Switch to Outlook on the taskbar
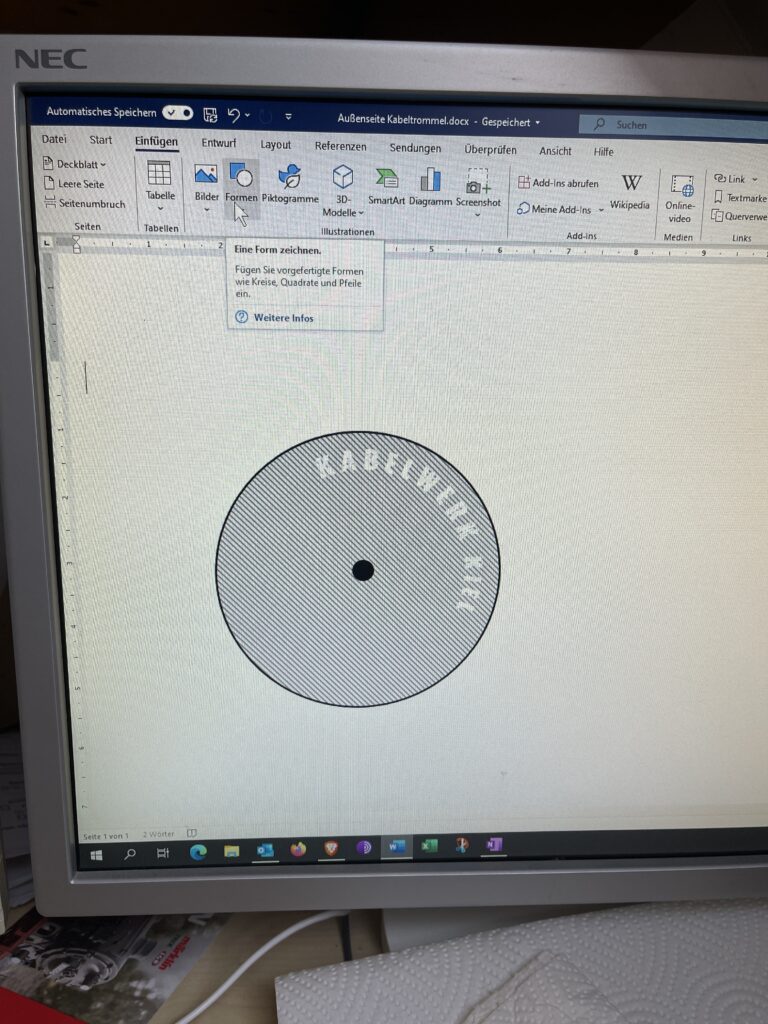This screenshot has width=768, height=1024. (x=265, y=850)
